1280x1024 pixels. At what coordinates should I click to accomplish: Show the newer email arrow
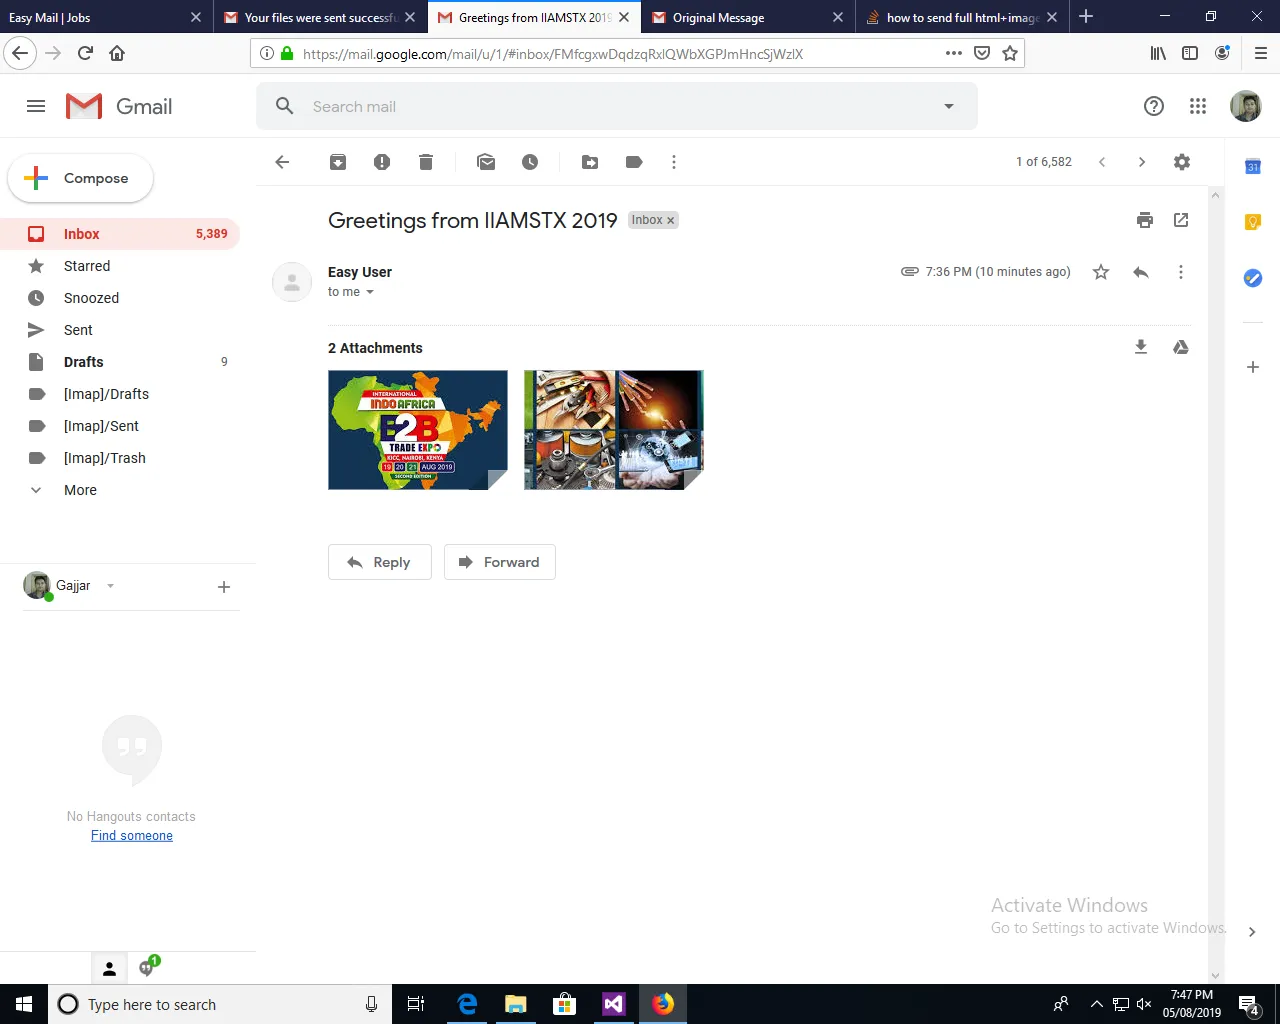[1102, 162]
